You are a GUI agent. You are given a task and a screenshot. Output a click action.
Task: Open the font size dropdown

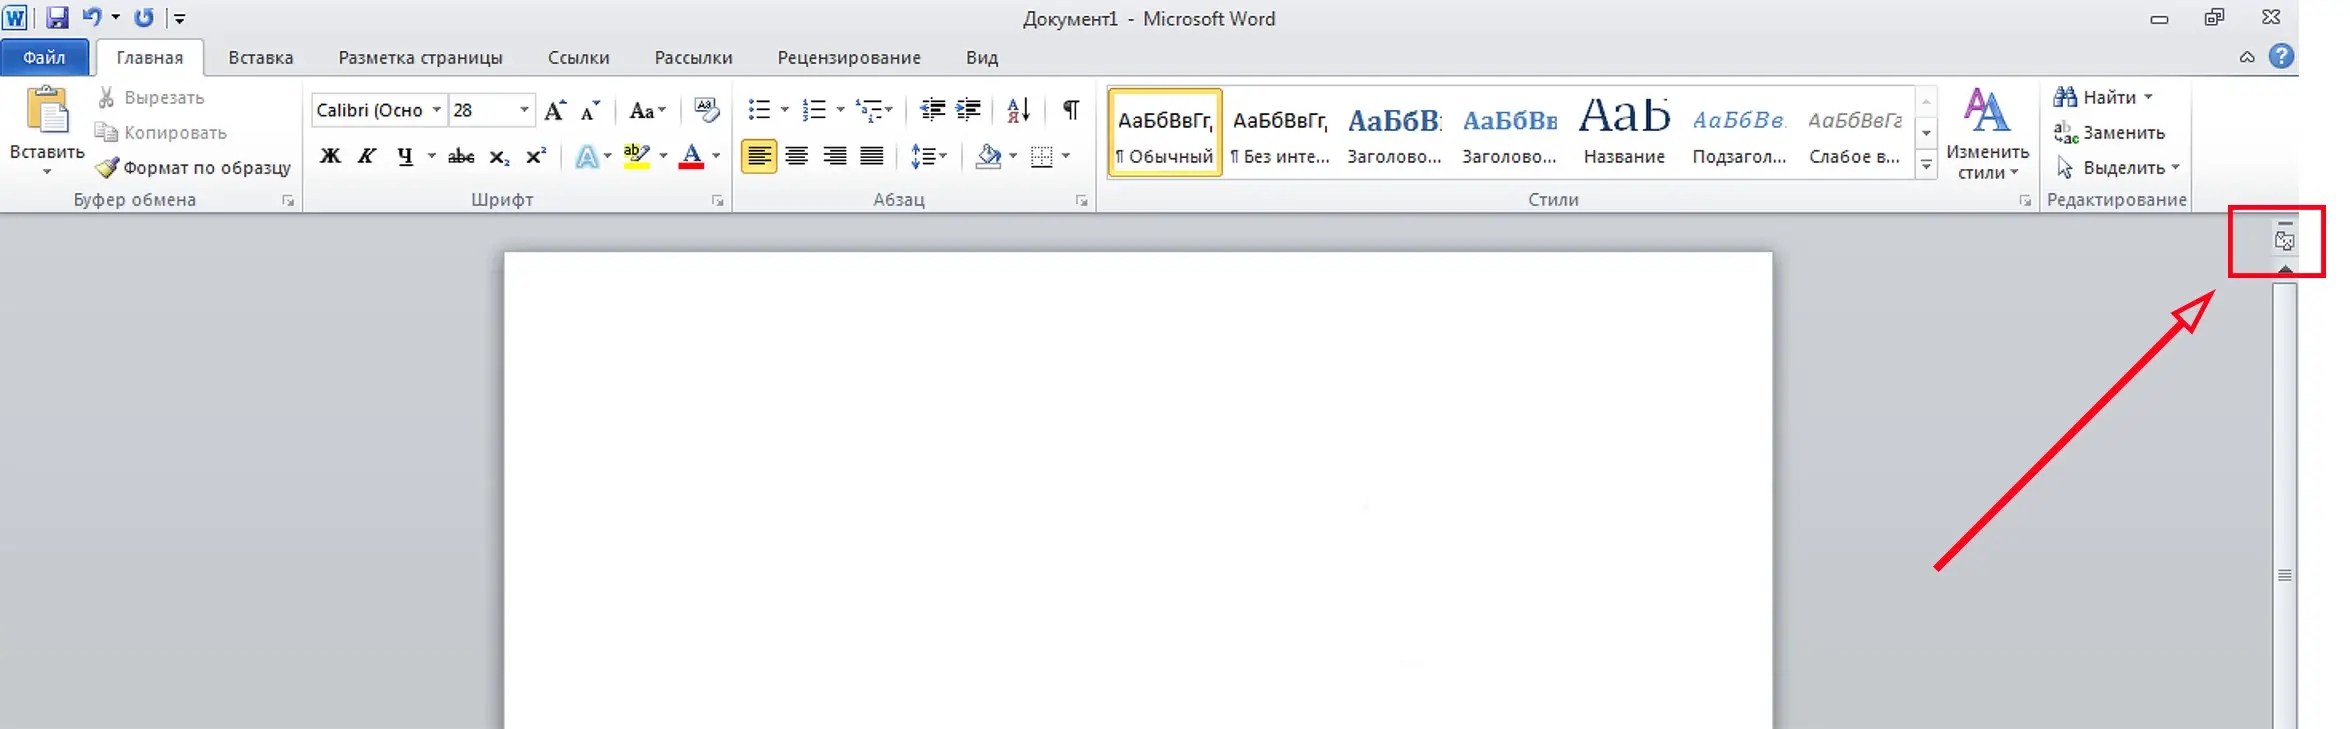coord(524,110)
